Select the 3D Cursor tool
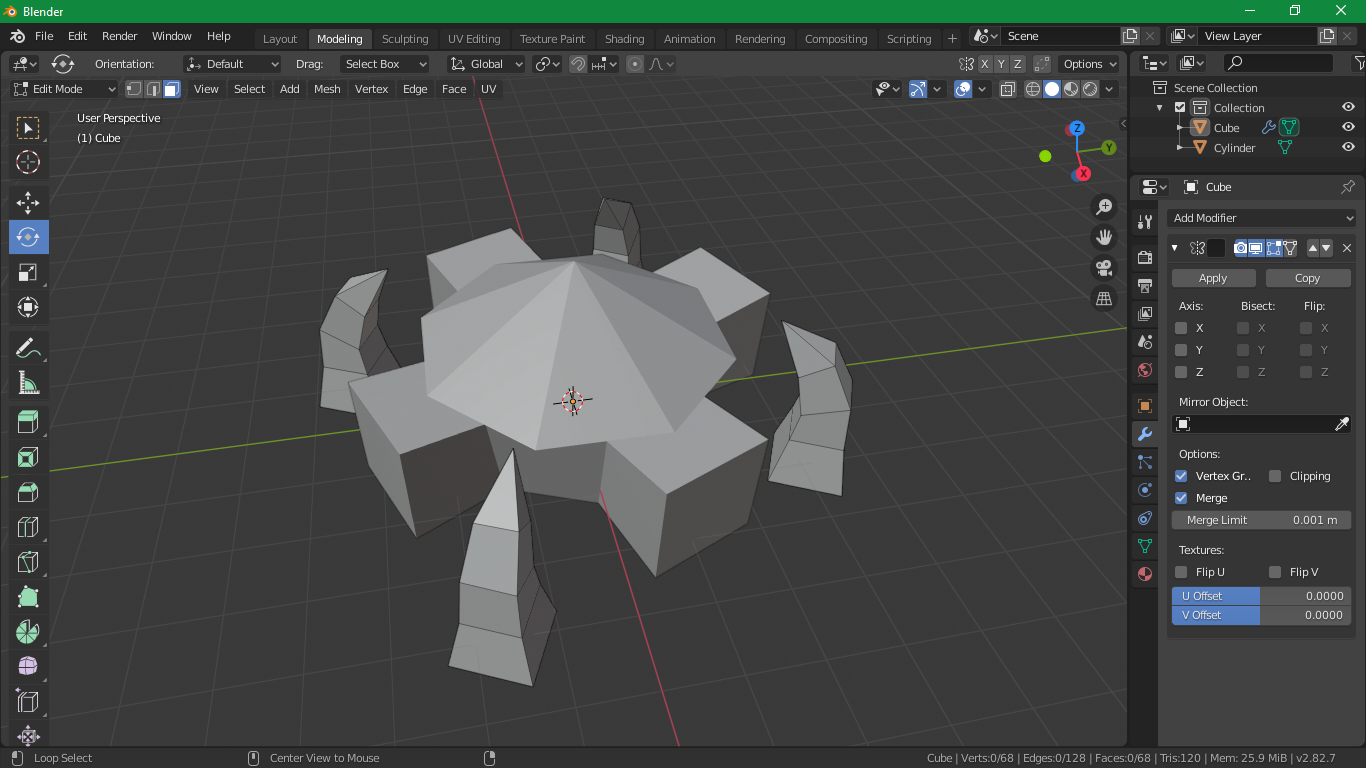The height and width of the screenshot is (768, 1366). click(28, 162)
